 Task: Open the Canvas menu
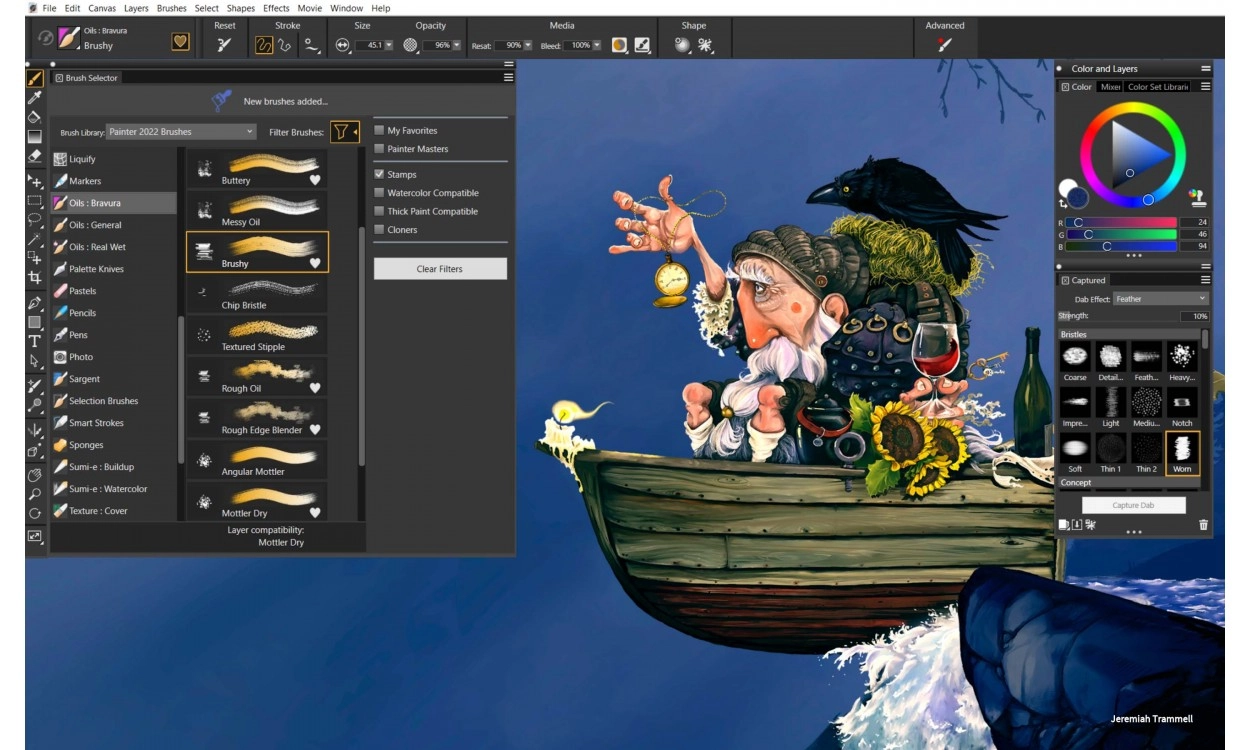click(x=102, y=8)
